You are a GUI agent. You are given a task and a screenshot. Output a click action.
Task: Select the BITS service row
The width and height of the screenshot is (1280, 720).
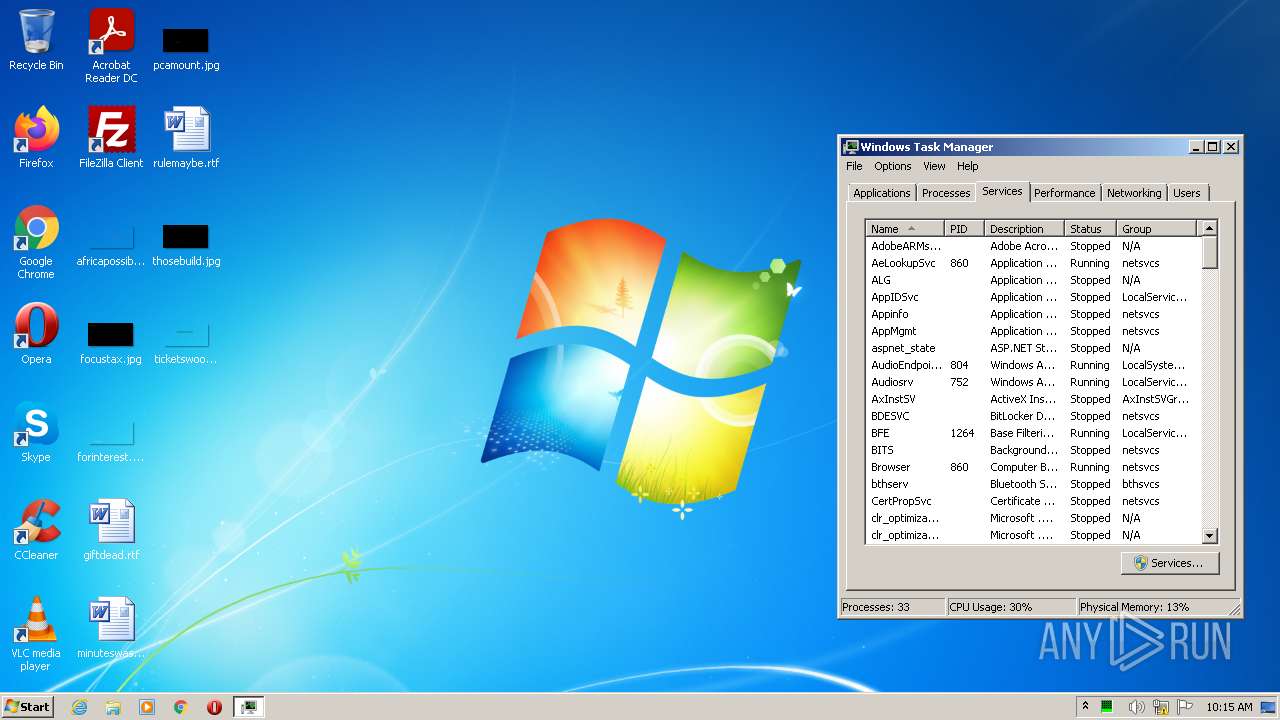(x=1033, y=450)
